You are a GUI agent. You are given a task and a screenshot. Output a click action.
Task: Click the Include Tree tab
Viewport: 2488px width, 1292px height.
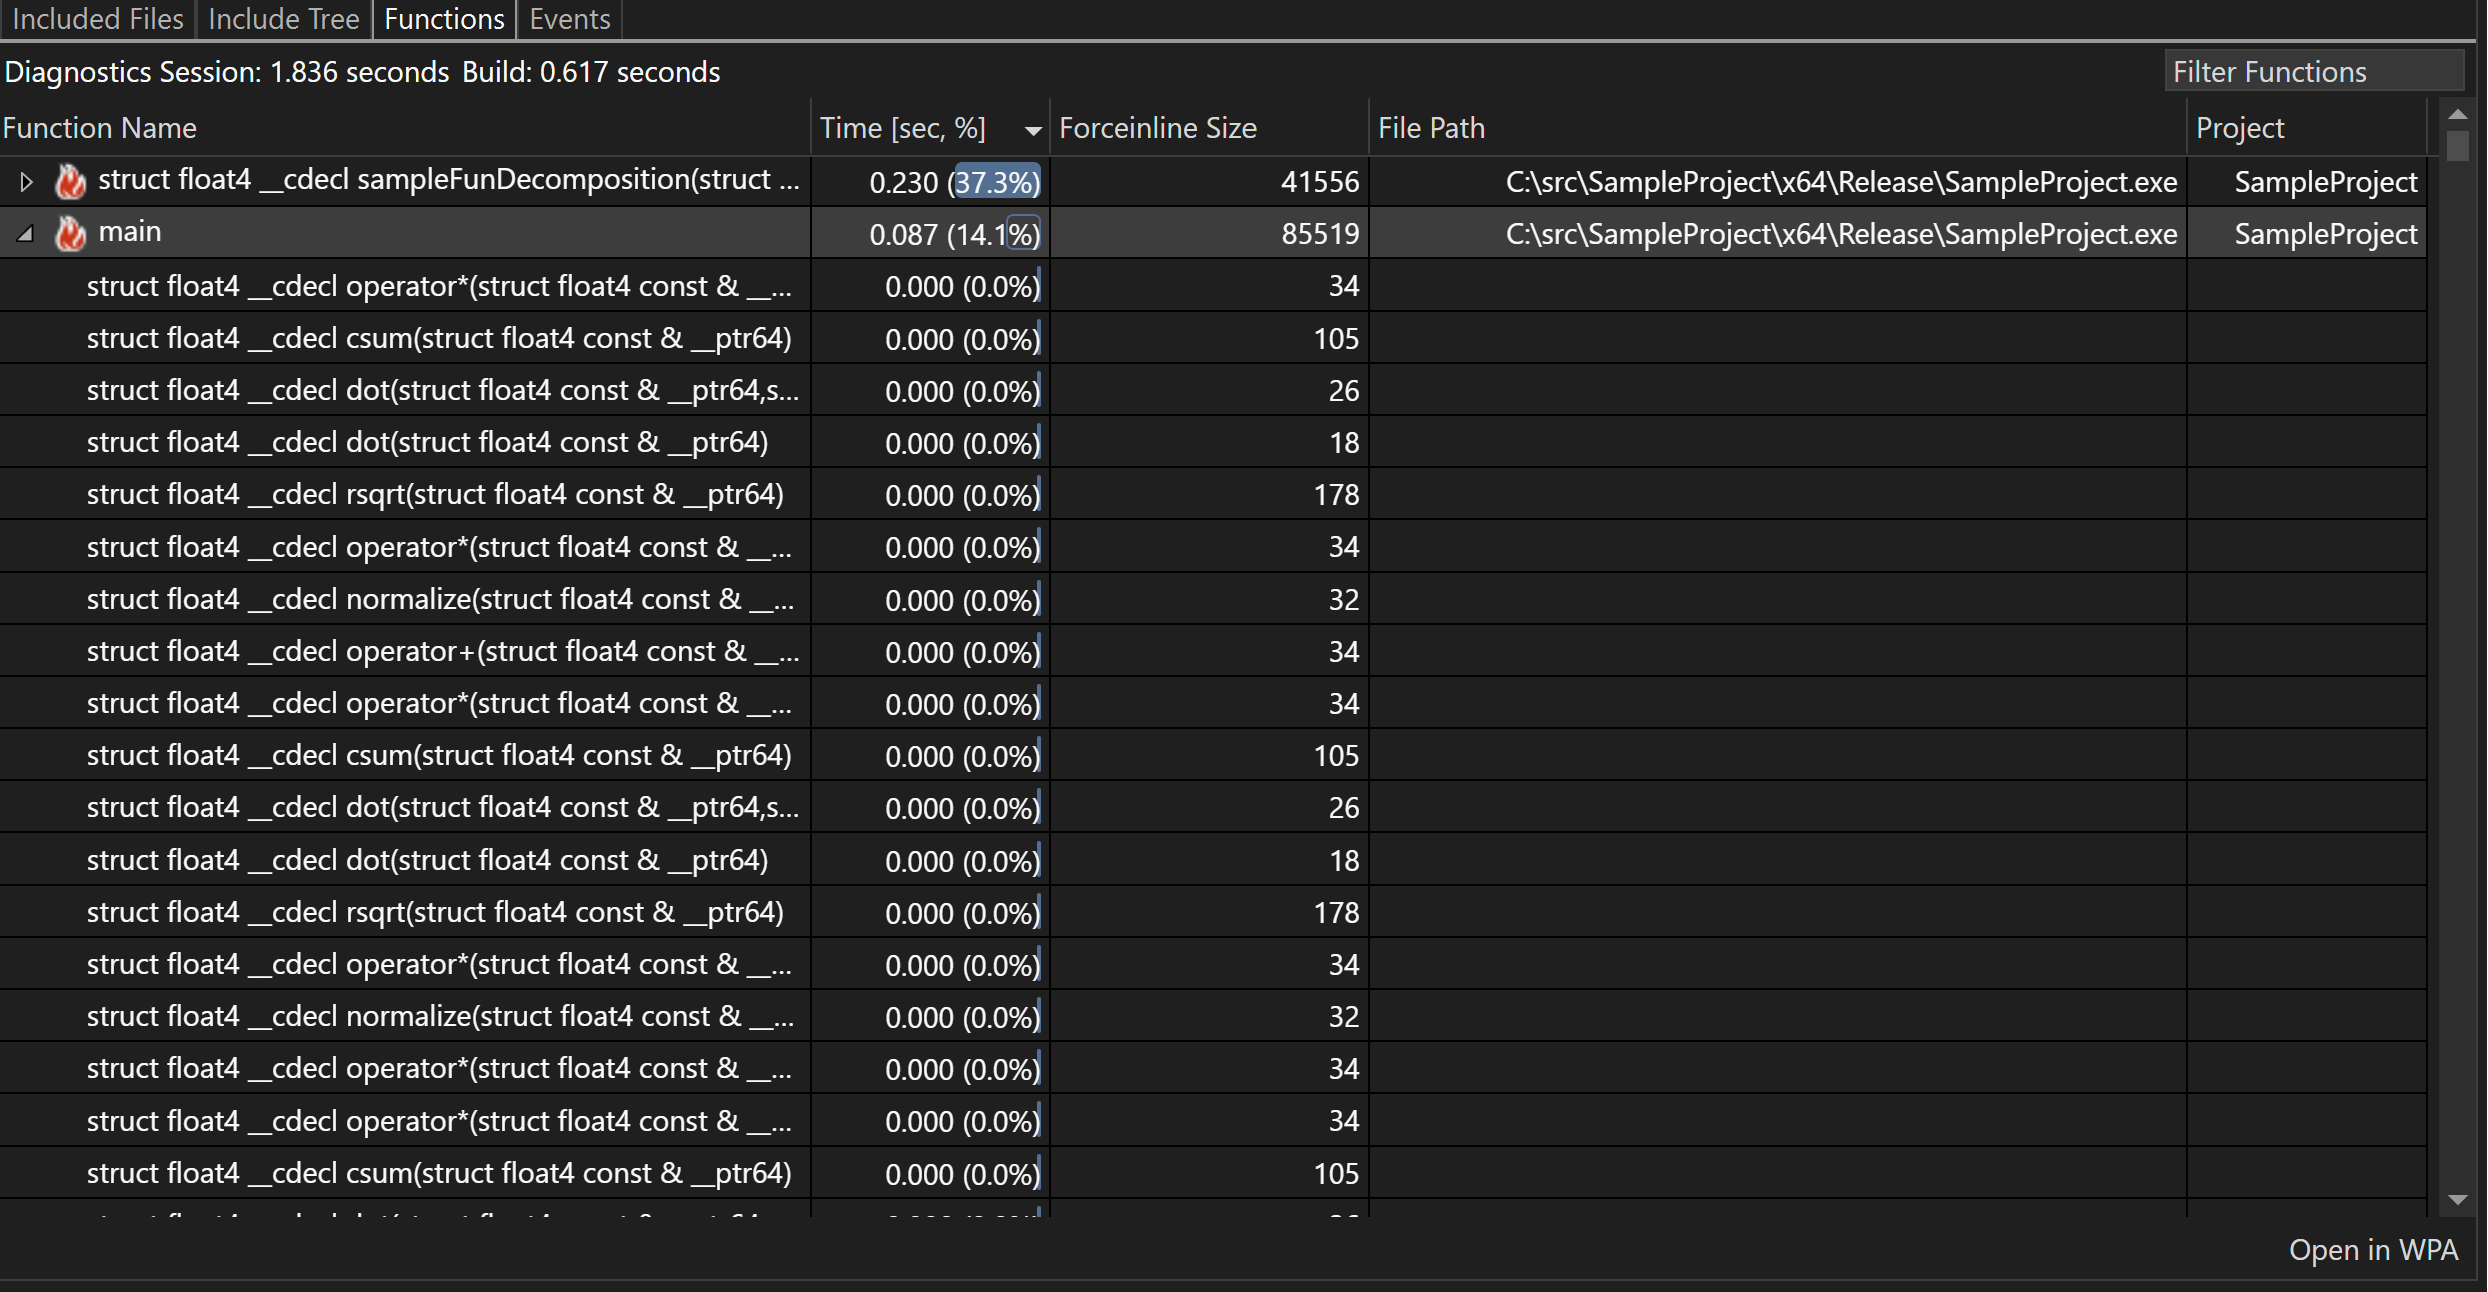(281, 18)
